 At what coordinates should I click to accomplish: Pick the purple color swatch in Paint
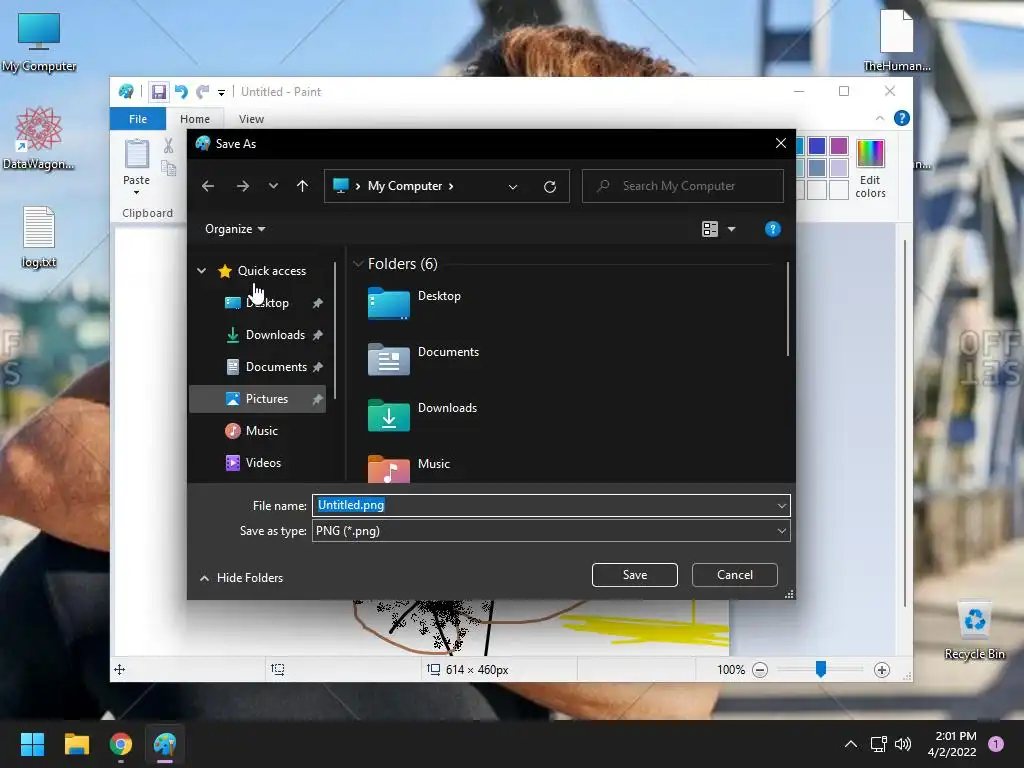(x=839, y=146)
